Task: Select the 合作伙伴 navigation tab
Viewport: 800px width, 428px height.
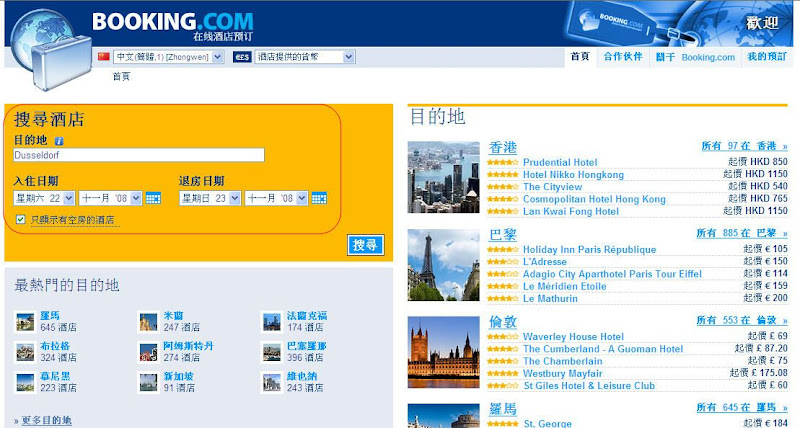Action: tap(623, 57)
